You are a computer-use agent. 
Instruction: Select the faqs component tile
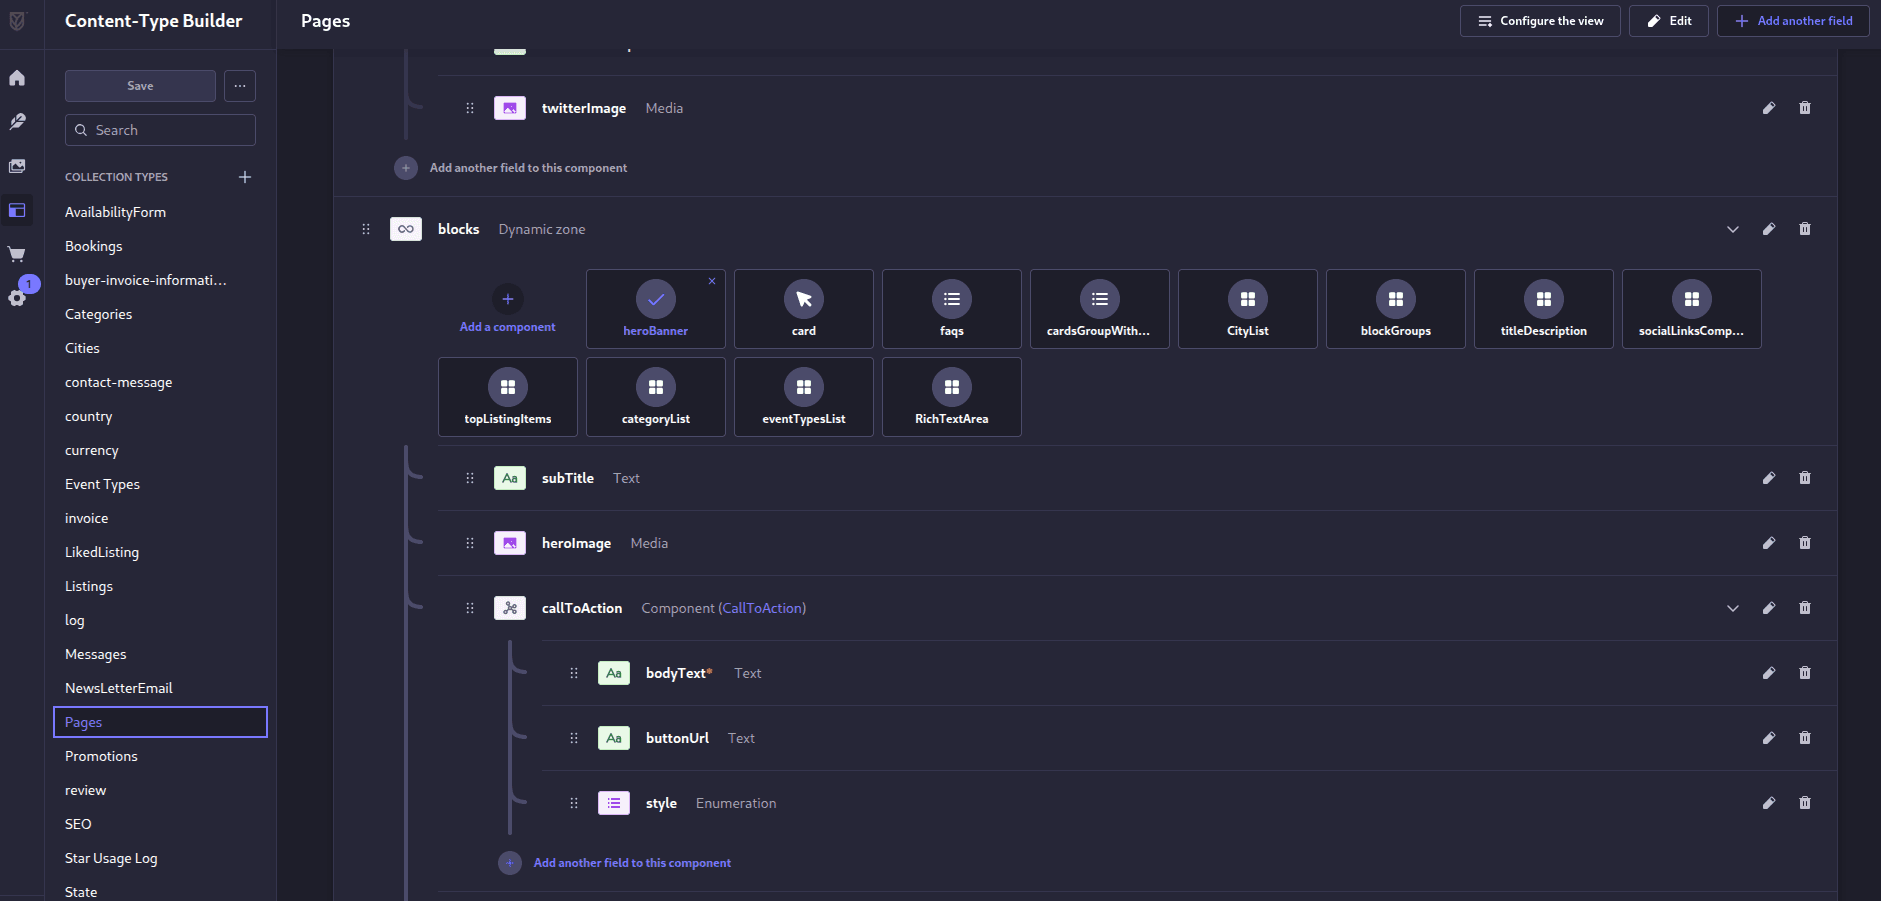pyautogui.click(x=952, y=309)
